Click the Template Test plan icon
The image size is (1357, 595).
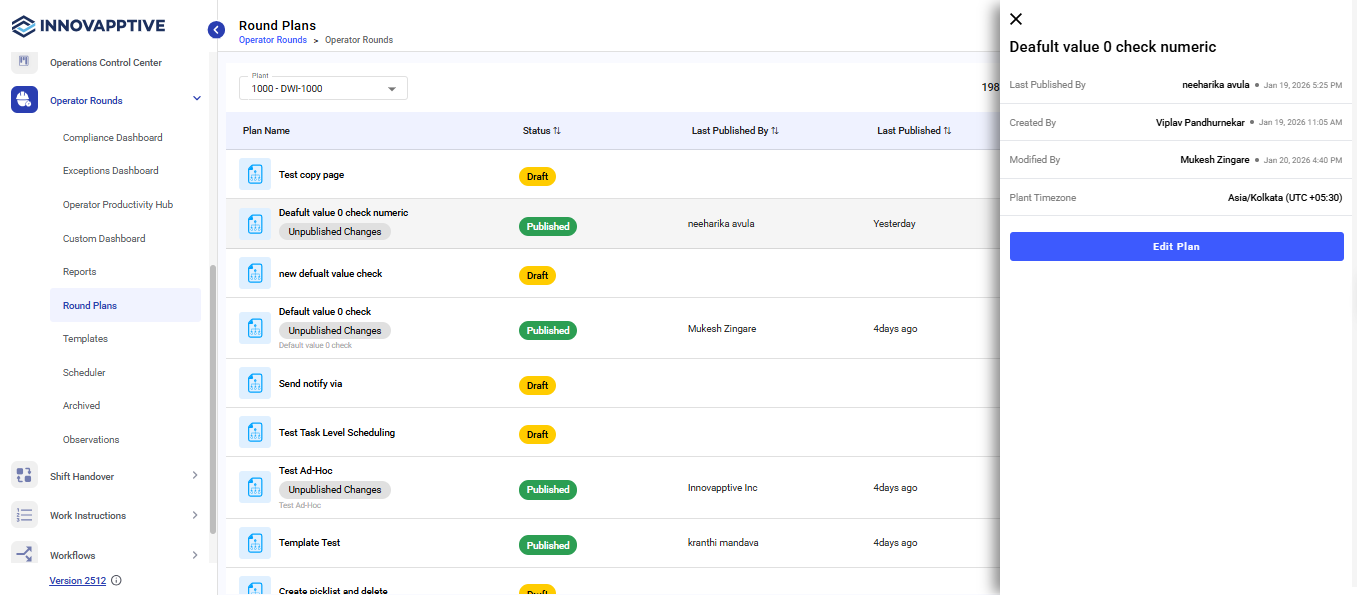[255, 543]
